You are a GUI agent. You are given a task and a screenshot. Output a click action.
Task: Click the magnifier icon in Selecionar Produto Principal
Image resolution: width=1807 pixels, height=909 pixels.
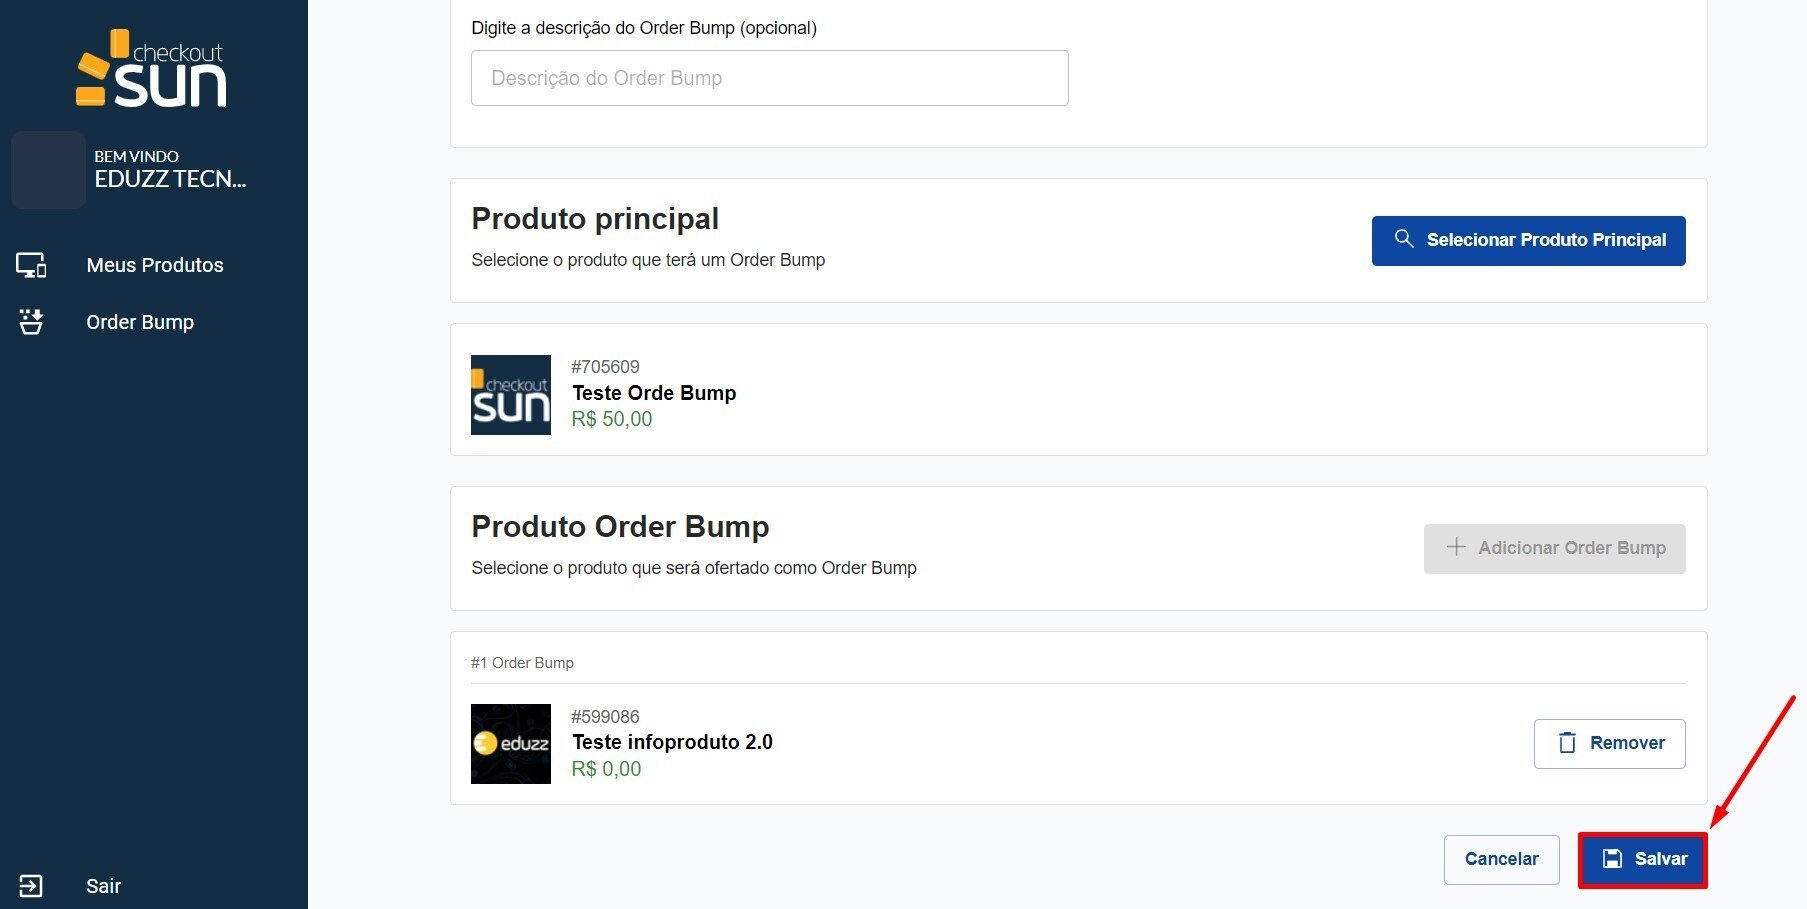pyautogui.click(x=1404, y=239)
